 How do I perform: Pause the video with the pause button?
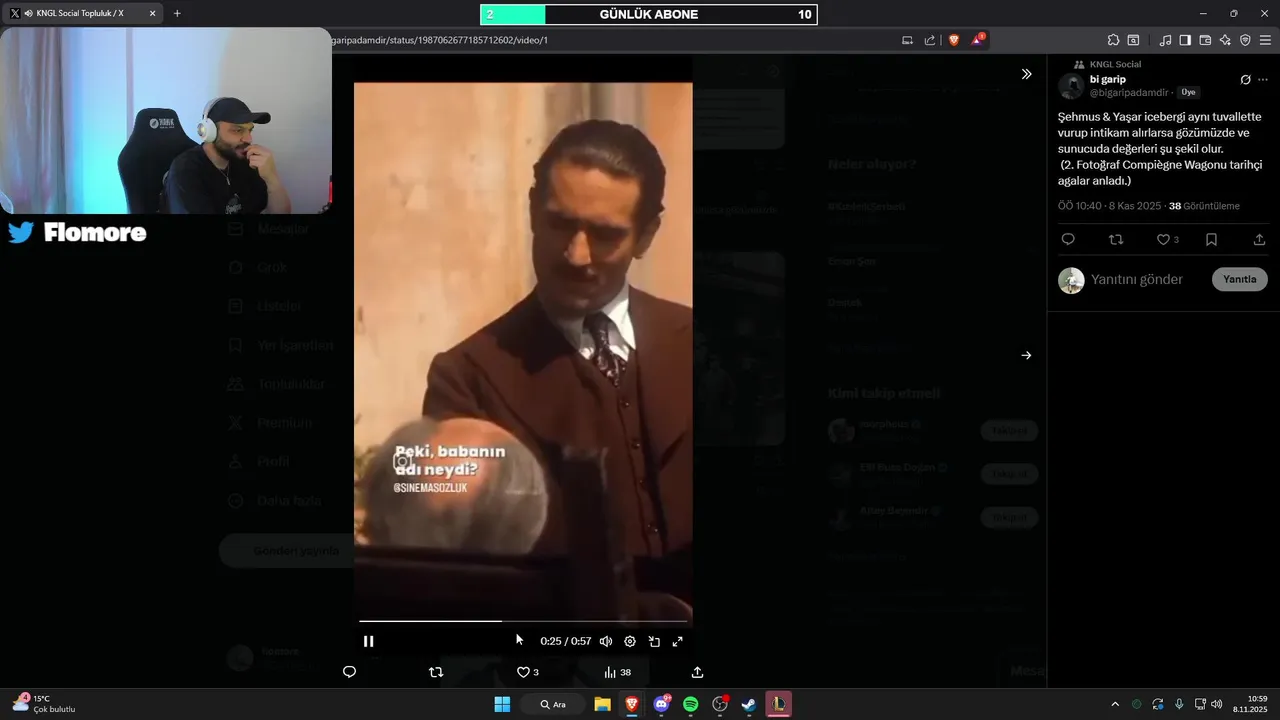click(x=368, y=641)
